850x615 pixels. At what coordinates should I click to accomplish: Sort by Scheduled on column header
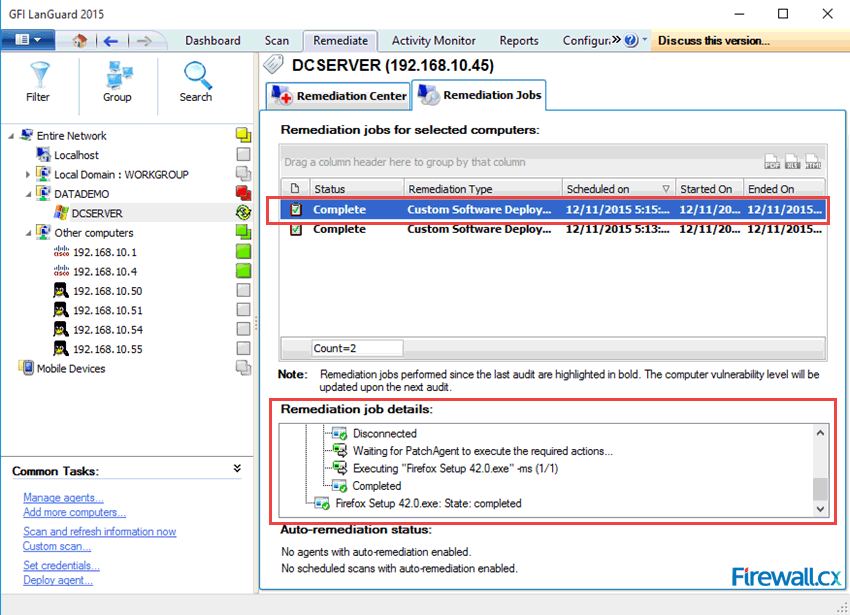(618, 189)
